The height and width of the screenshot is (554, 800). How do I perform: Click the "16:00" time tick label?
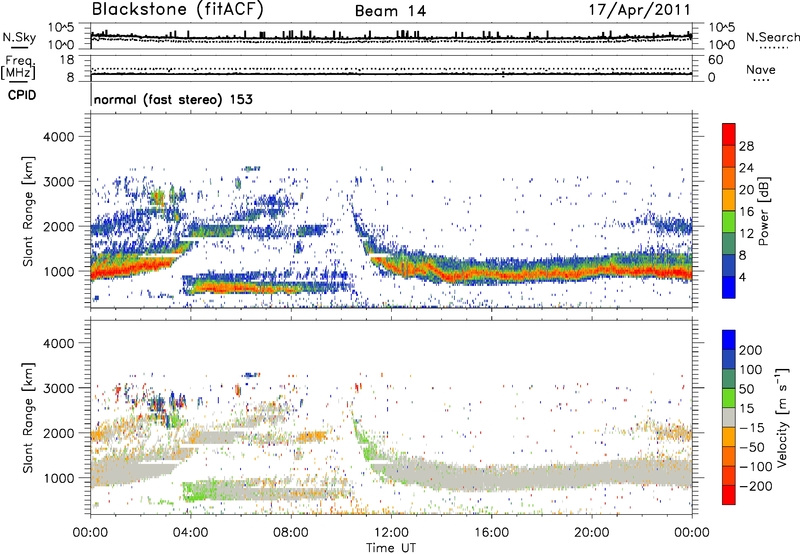(x=491, y=533)
